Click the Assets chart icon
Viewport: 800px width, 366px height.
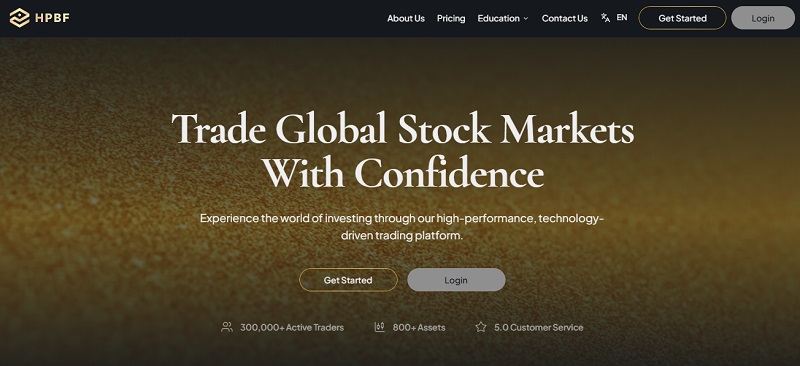[x=380, y=327]
